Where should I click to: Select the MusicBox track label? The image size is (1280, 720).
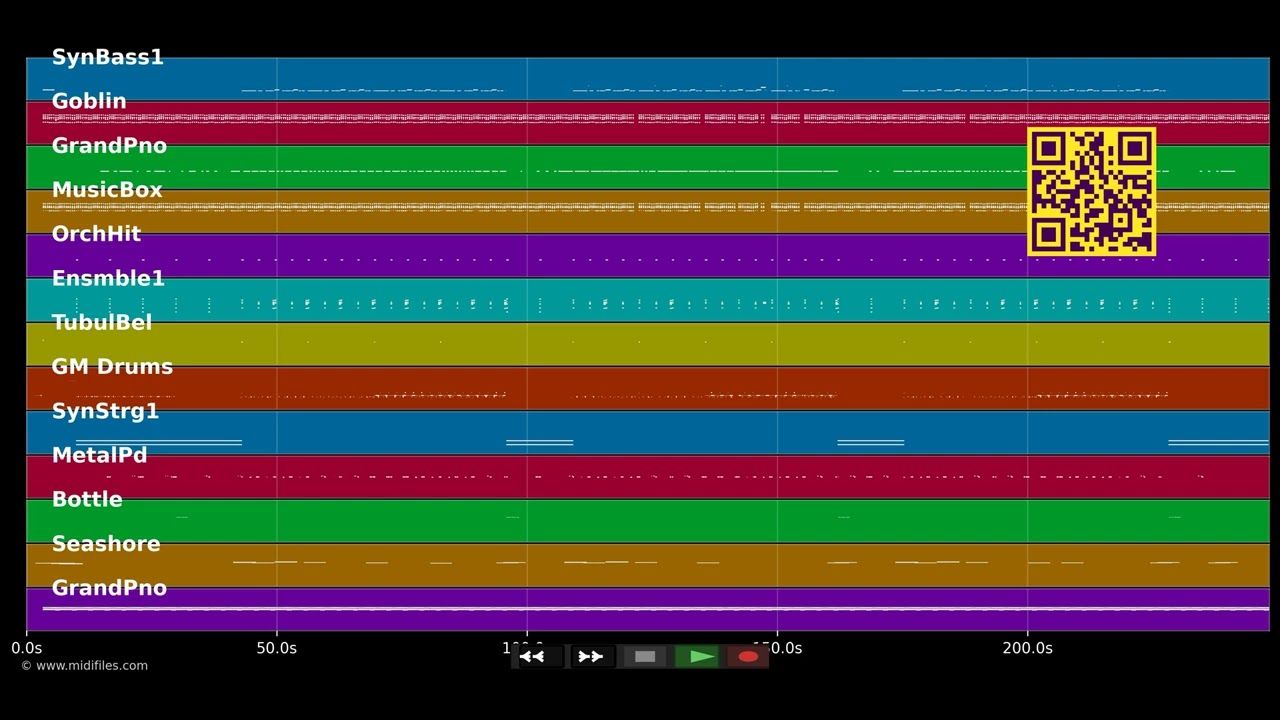point(106,190)
